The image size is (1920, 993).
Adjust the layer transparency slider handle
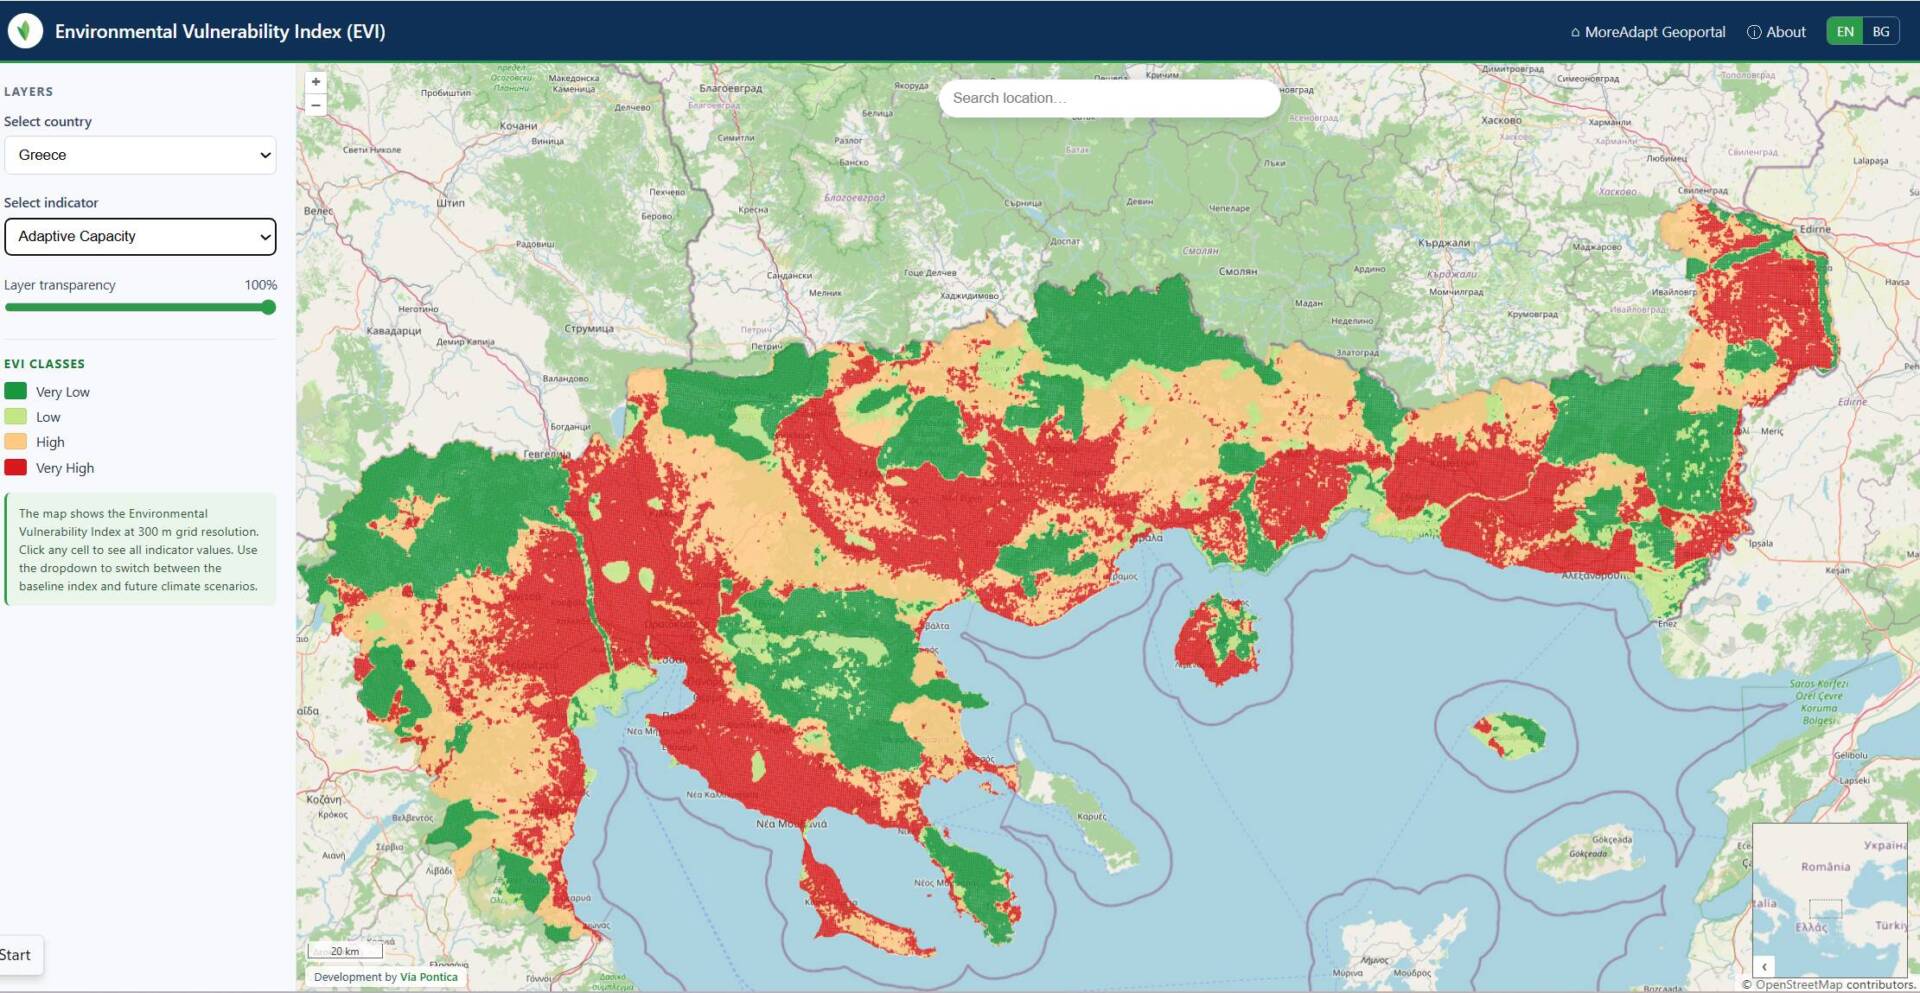(x=268, y=307)
